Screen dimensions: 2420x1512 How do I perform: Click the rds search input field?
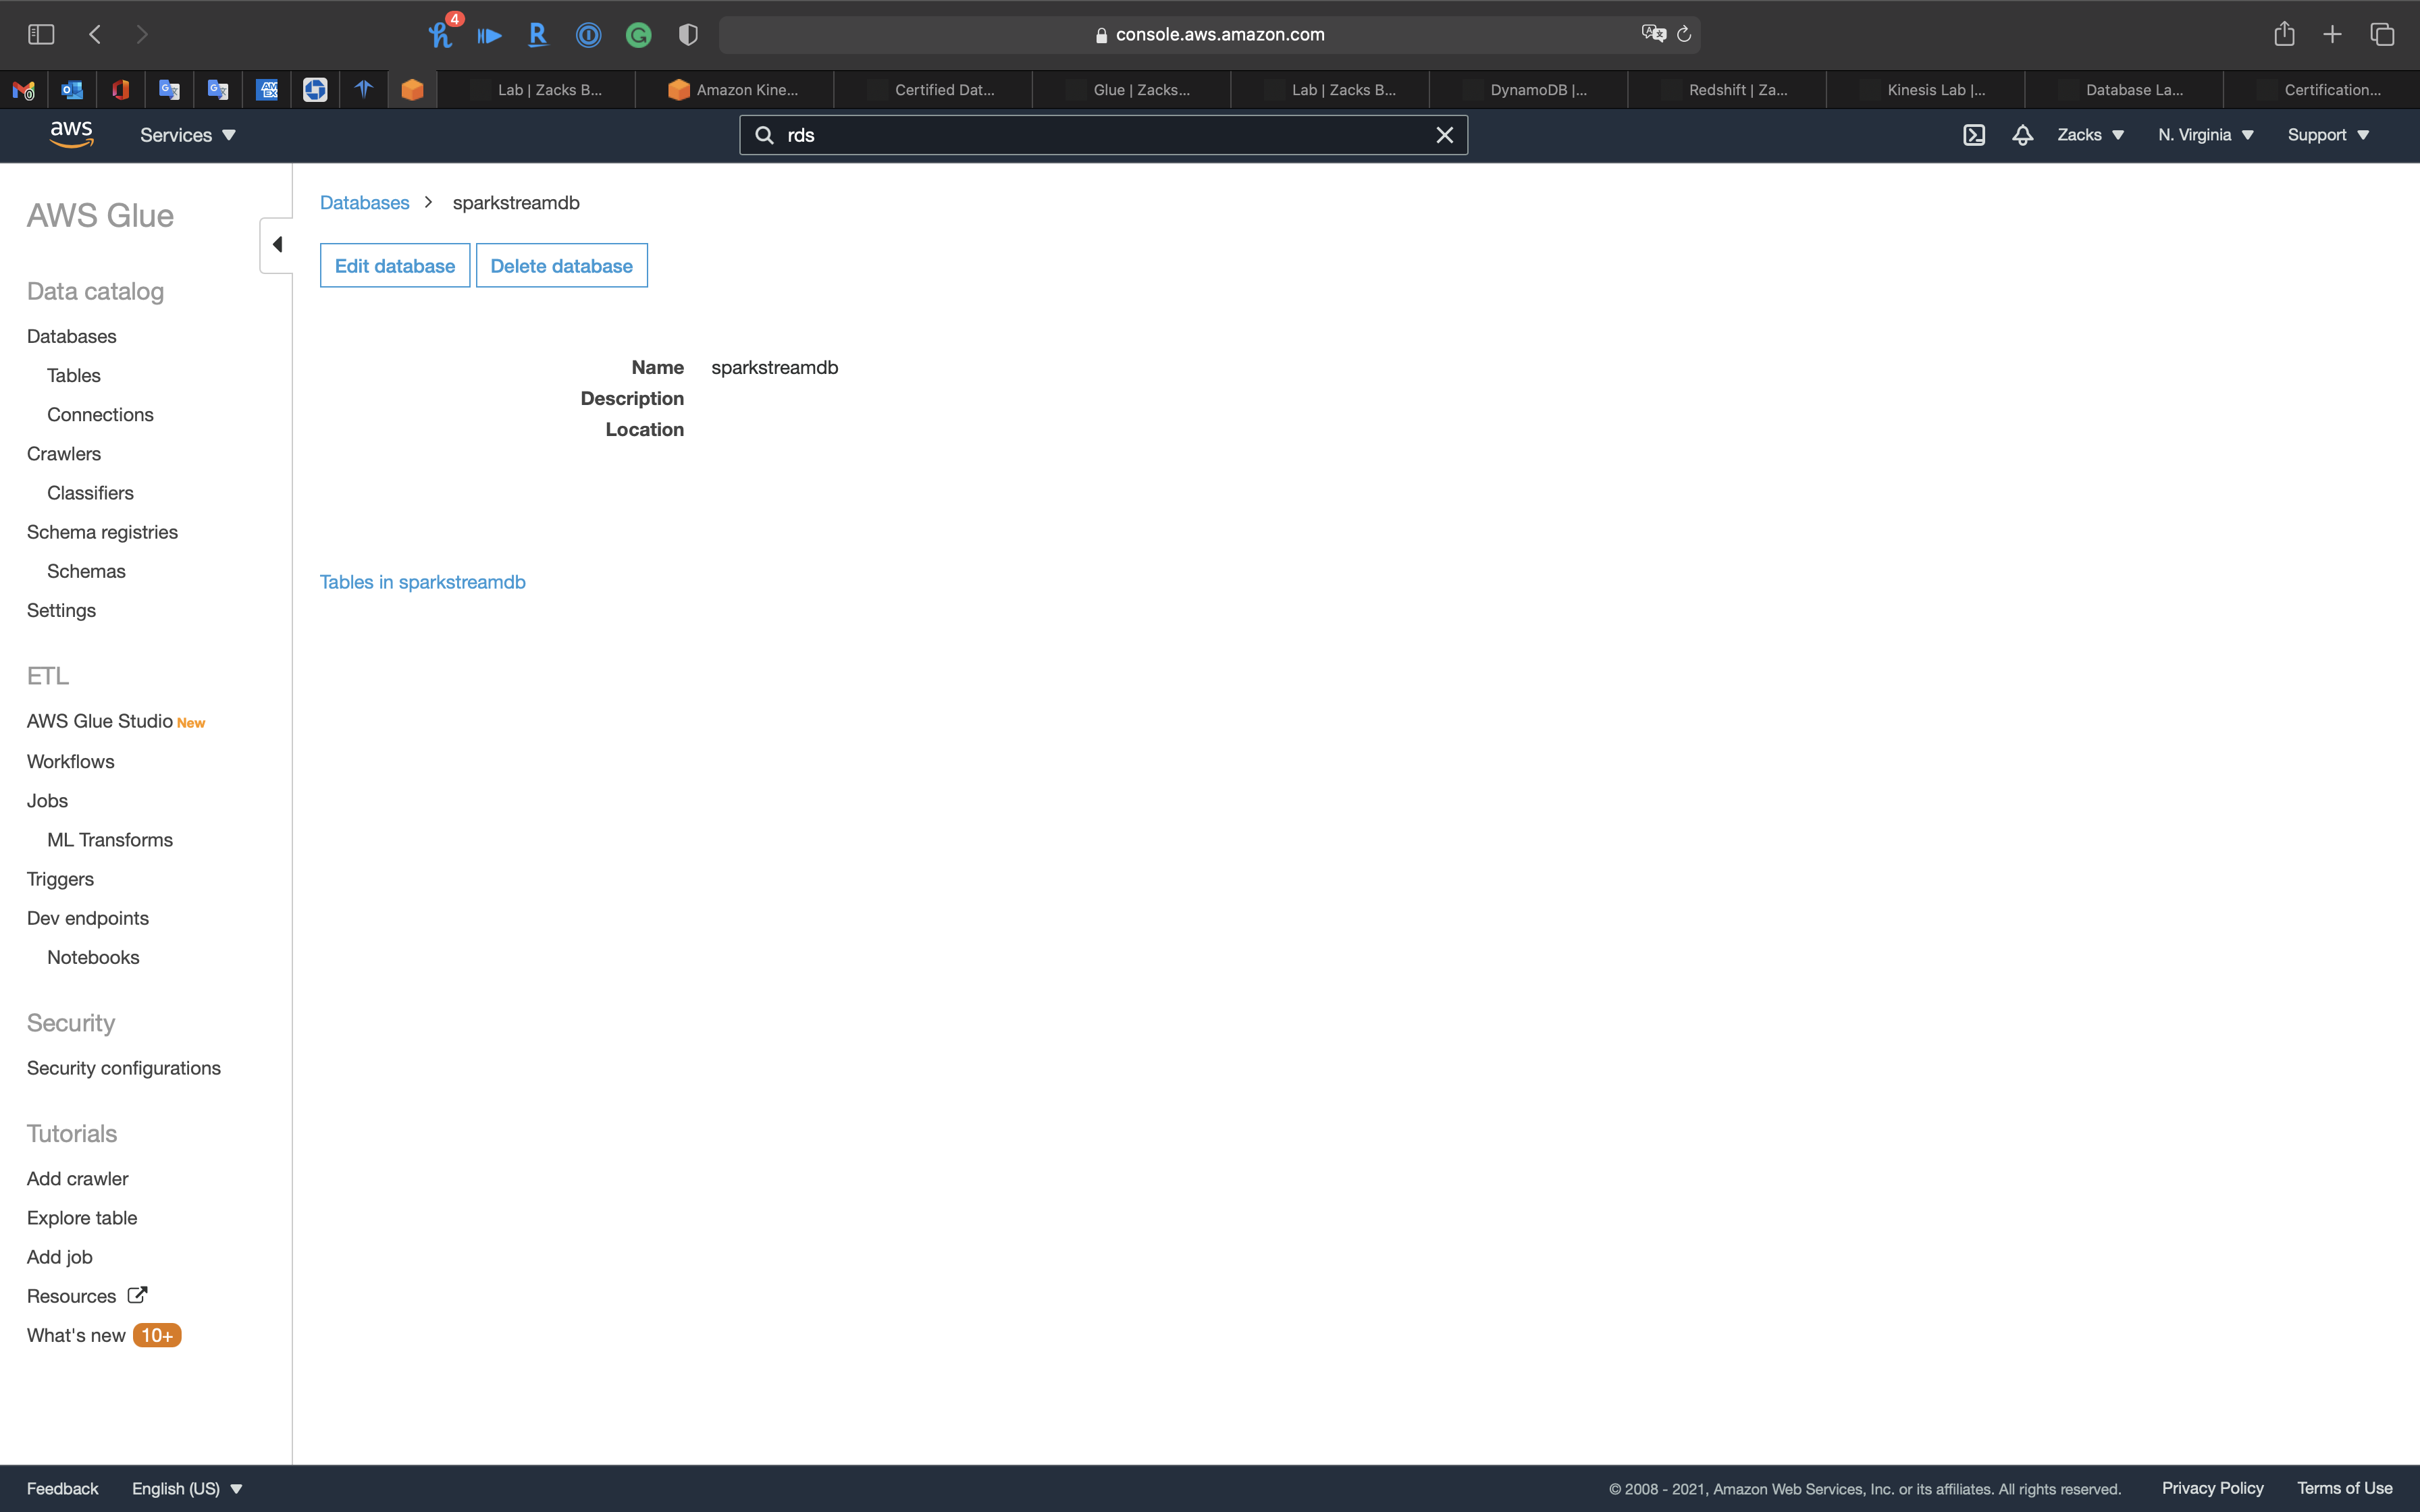(1100, 135)
